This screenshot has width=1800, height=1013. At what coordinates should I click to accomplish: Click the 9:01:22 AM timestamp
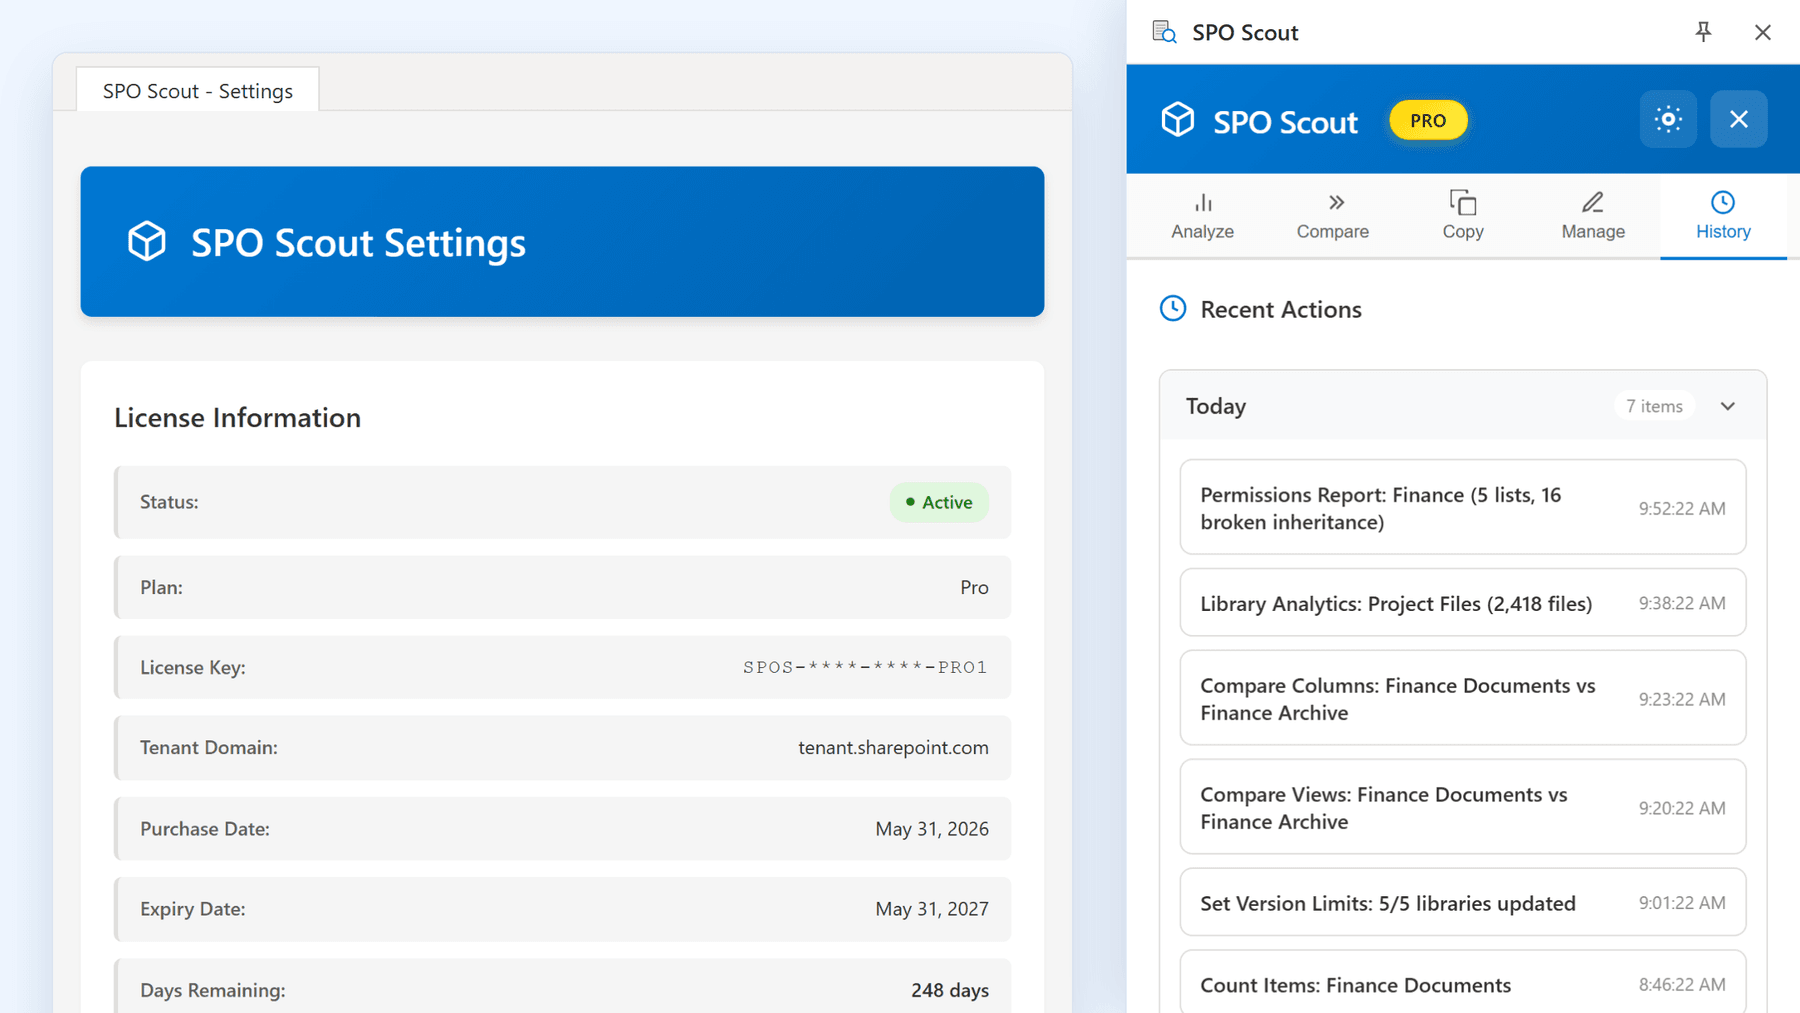click(x=1682, y=903)
